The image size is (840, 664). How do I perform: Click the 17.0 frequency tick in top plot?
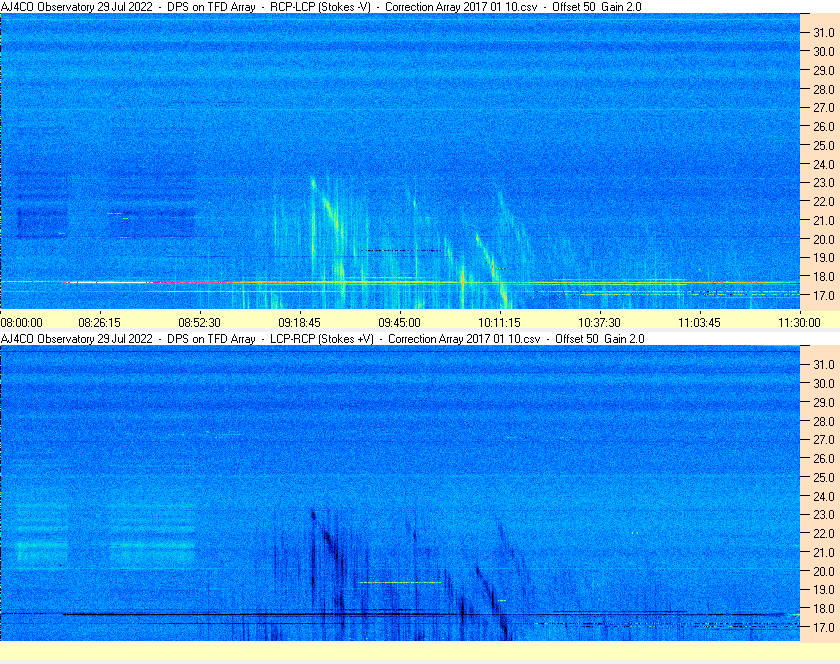[824, 295]
